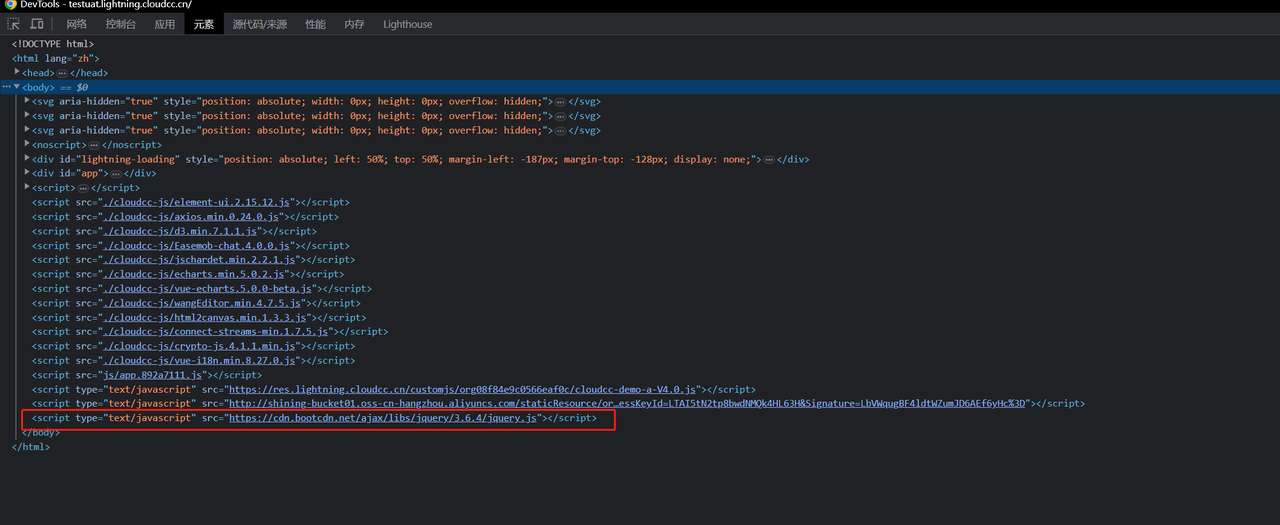Follow the js/app.892a7111.js link

click(151, 375)
